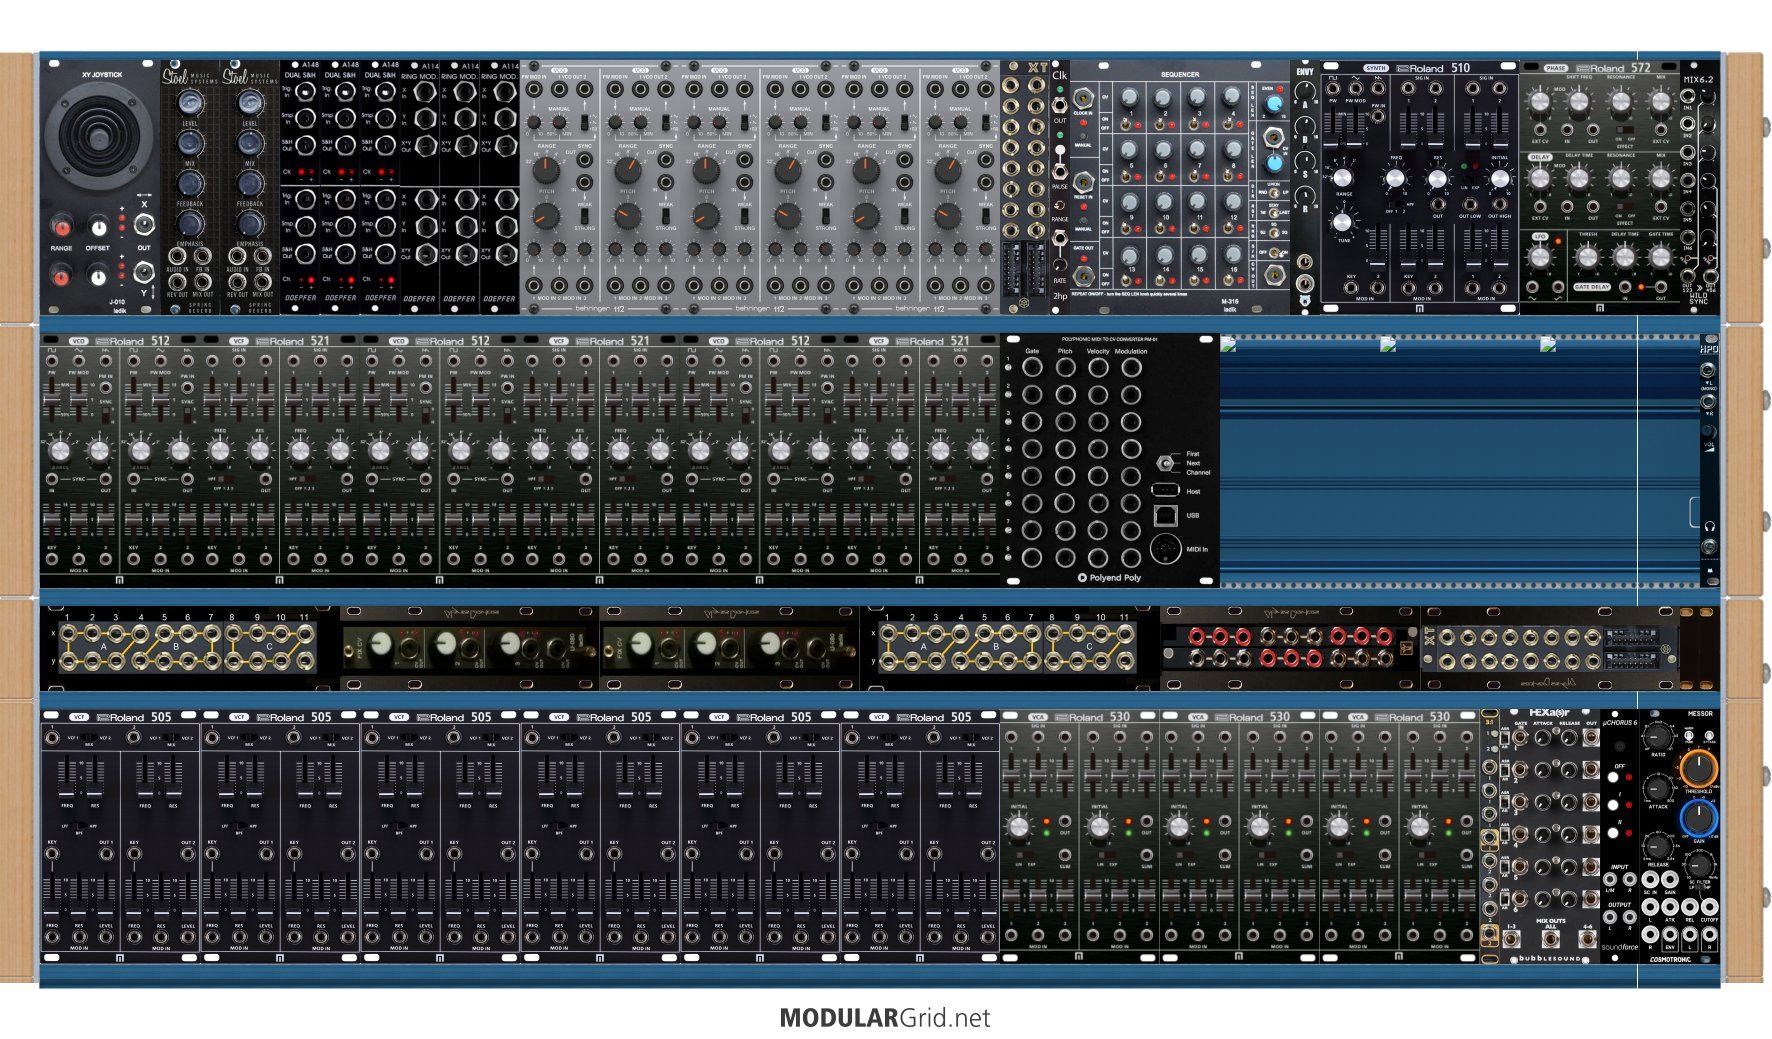Click AUDIO IN jack on leftmost Stoel Spring Reverb
Screen dimensions: 1772x1039
click(177, 256)
